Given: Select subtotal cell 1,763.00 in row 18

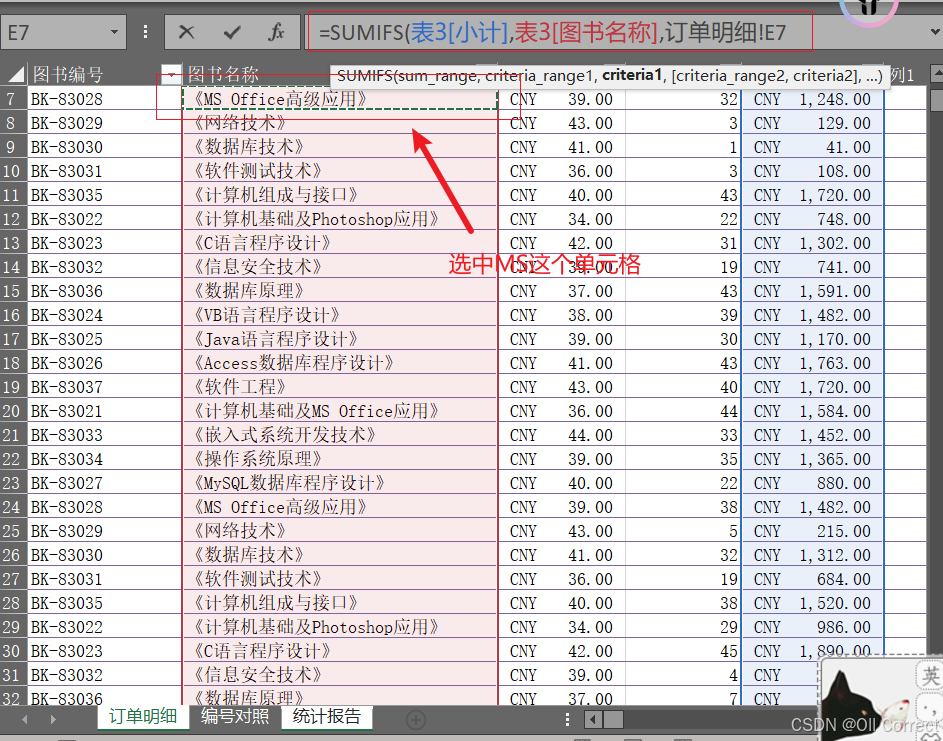Looking at the screenshot, I should tap(812, 363).
